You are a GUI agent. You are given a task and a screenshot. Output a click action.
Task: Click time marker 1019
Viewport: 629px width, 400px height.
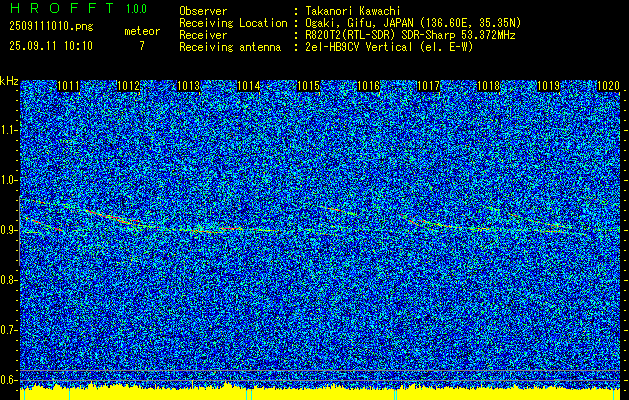[548, 86]
